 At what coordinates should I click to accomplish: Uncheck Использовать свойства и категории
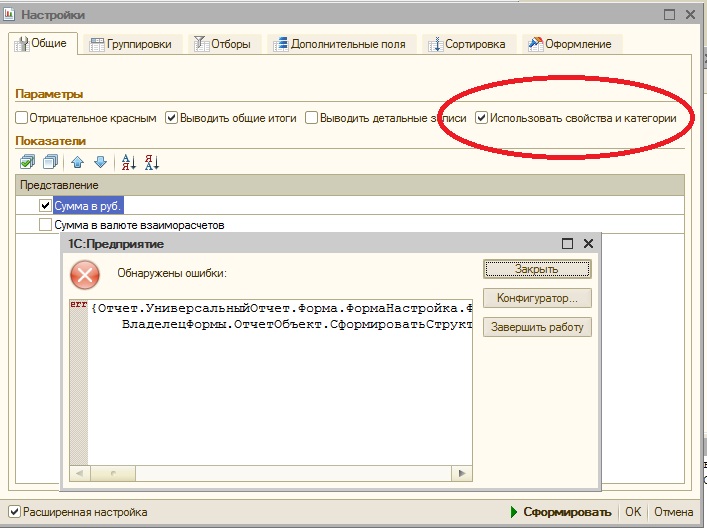pos(482,118)
